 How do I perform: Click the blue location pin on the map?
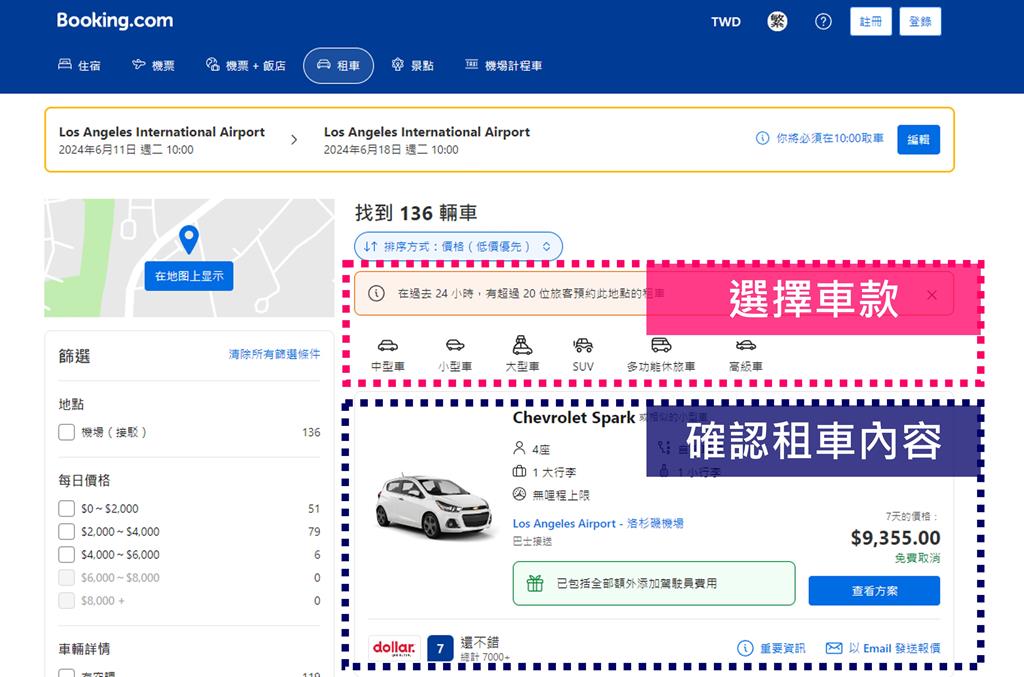tap(189, 240)
